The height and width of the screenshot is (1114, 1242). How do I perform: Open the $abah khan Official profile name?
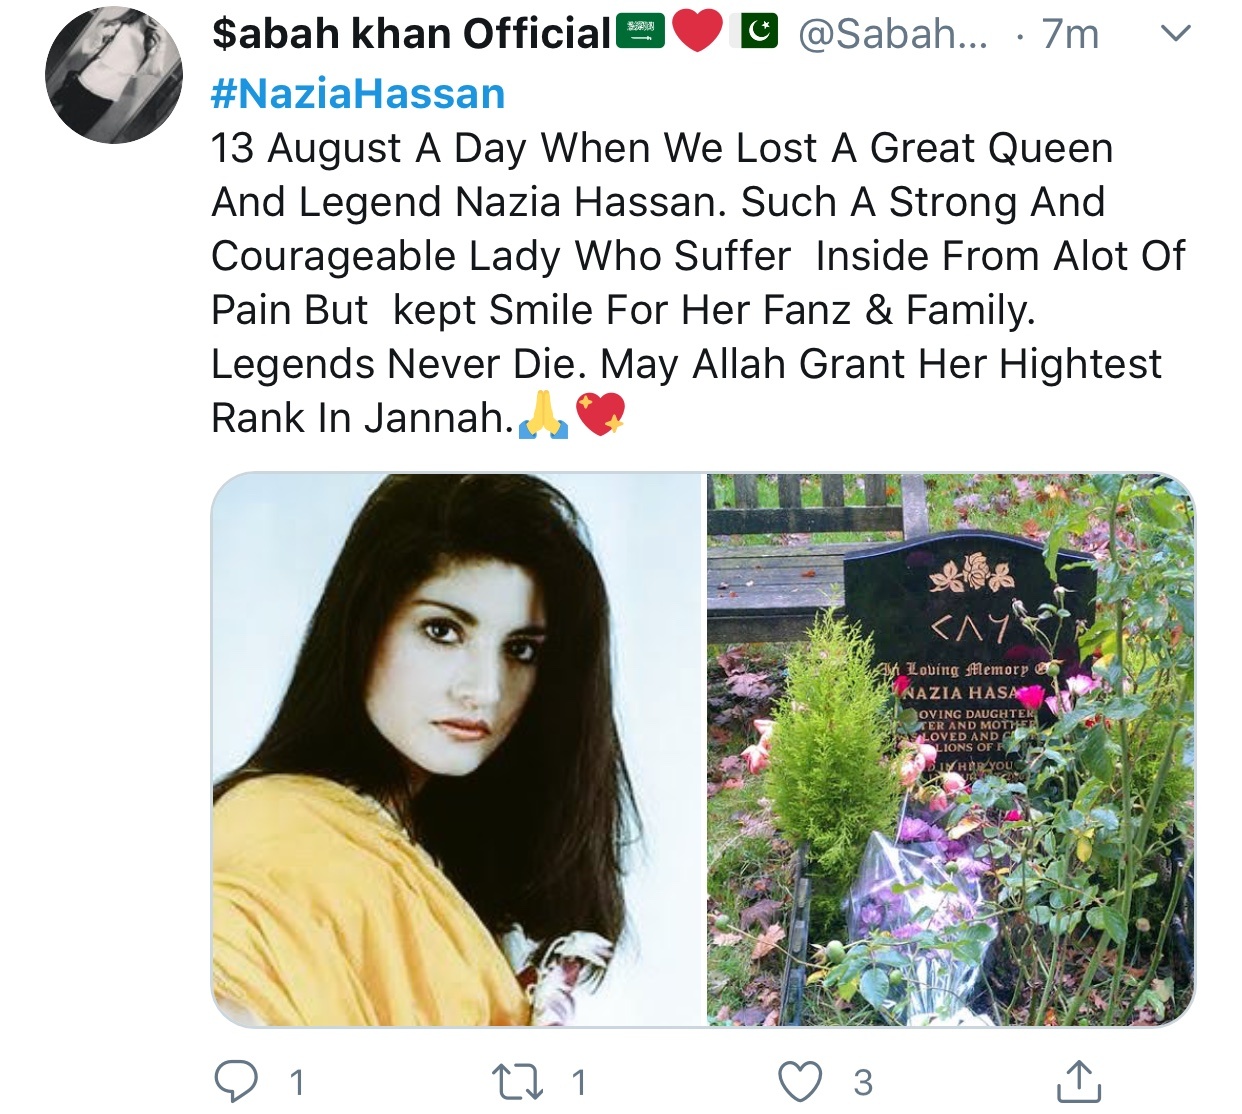tap(411, 34)
